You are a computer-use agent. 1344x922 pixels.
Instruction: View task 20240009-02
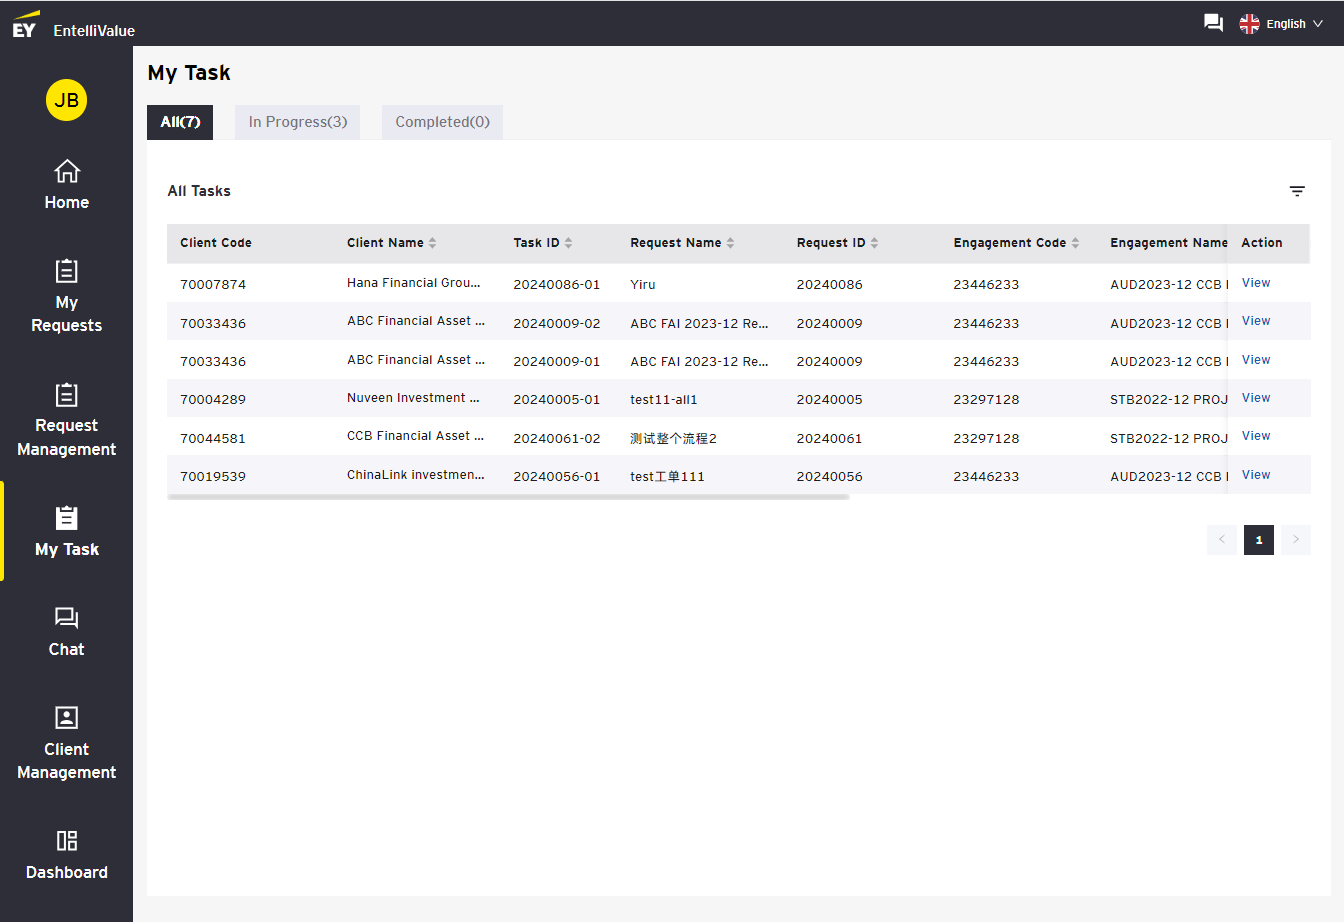pyautogui.click(x=1256, y=321)
